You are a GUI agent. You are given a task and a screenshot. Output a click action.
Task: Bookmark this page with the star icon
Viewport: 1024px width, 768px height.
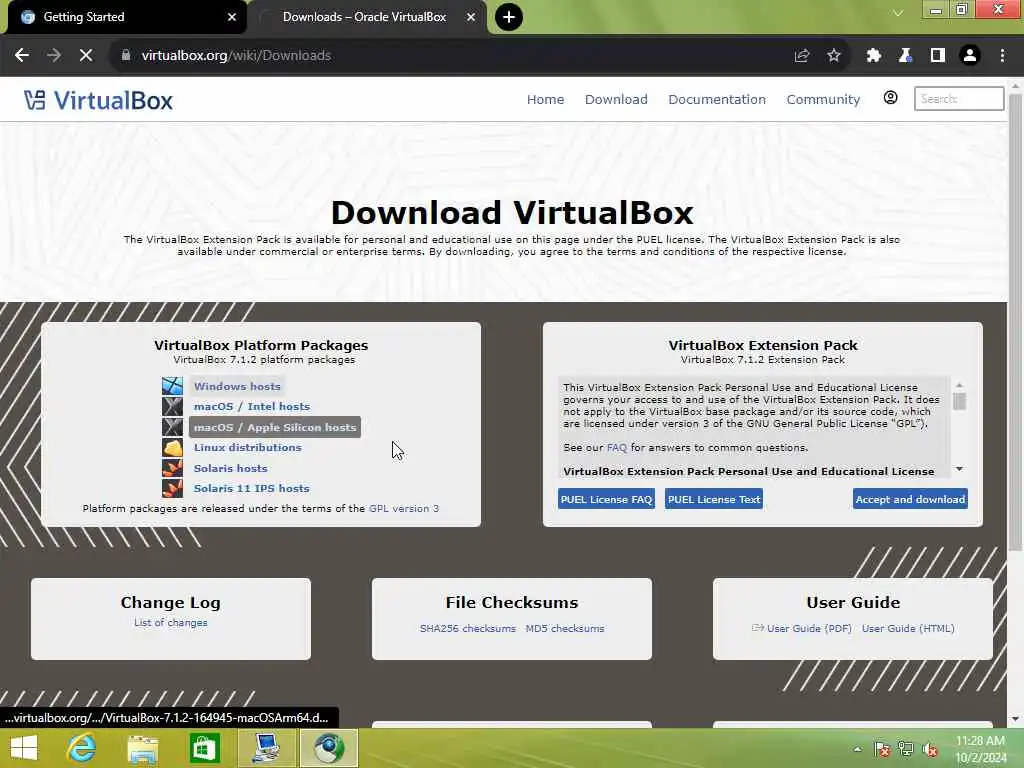[x=834, y=56]
